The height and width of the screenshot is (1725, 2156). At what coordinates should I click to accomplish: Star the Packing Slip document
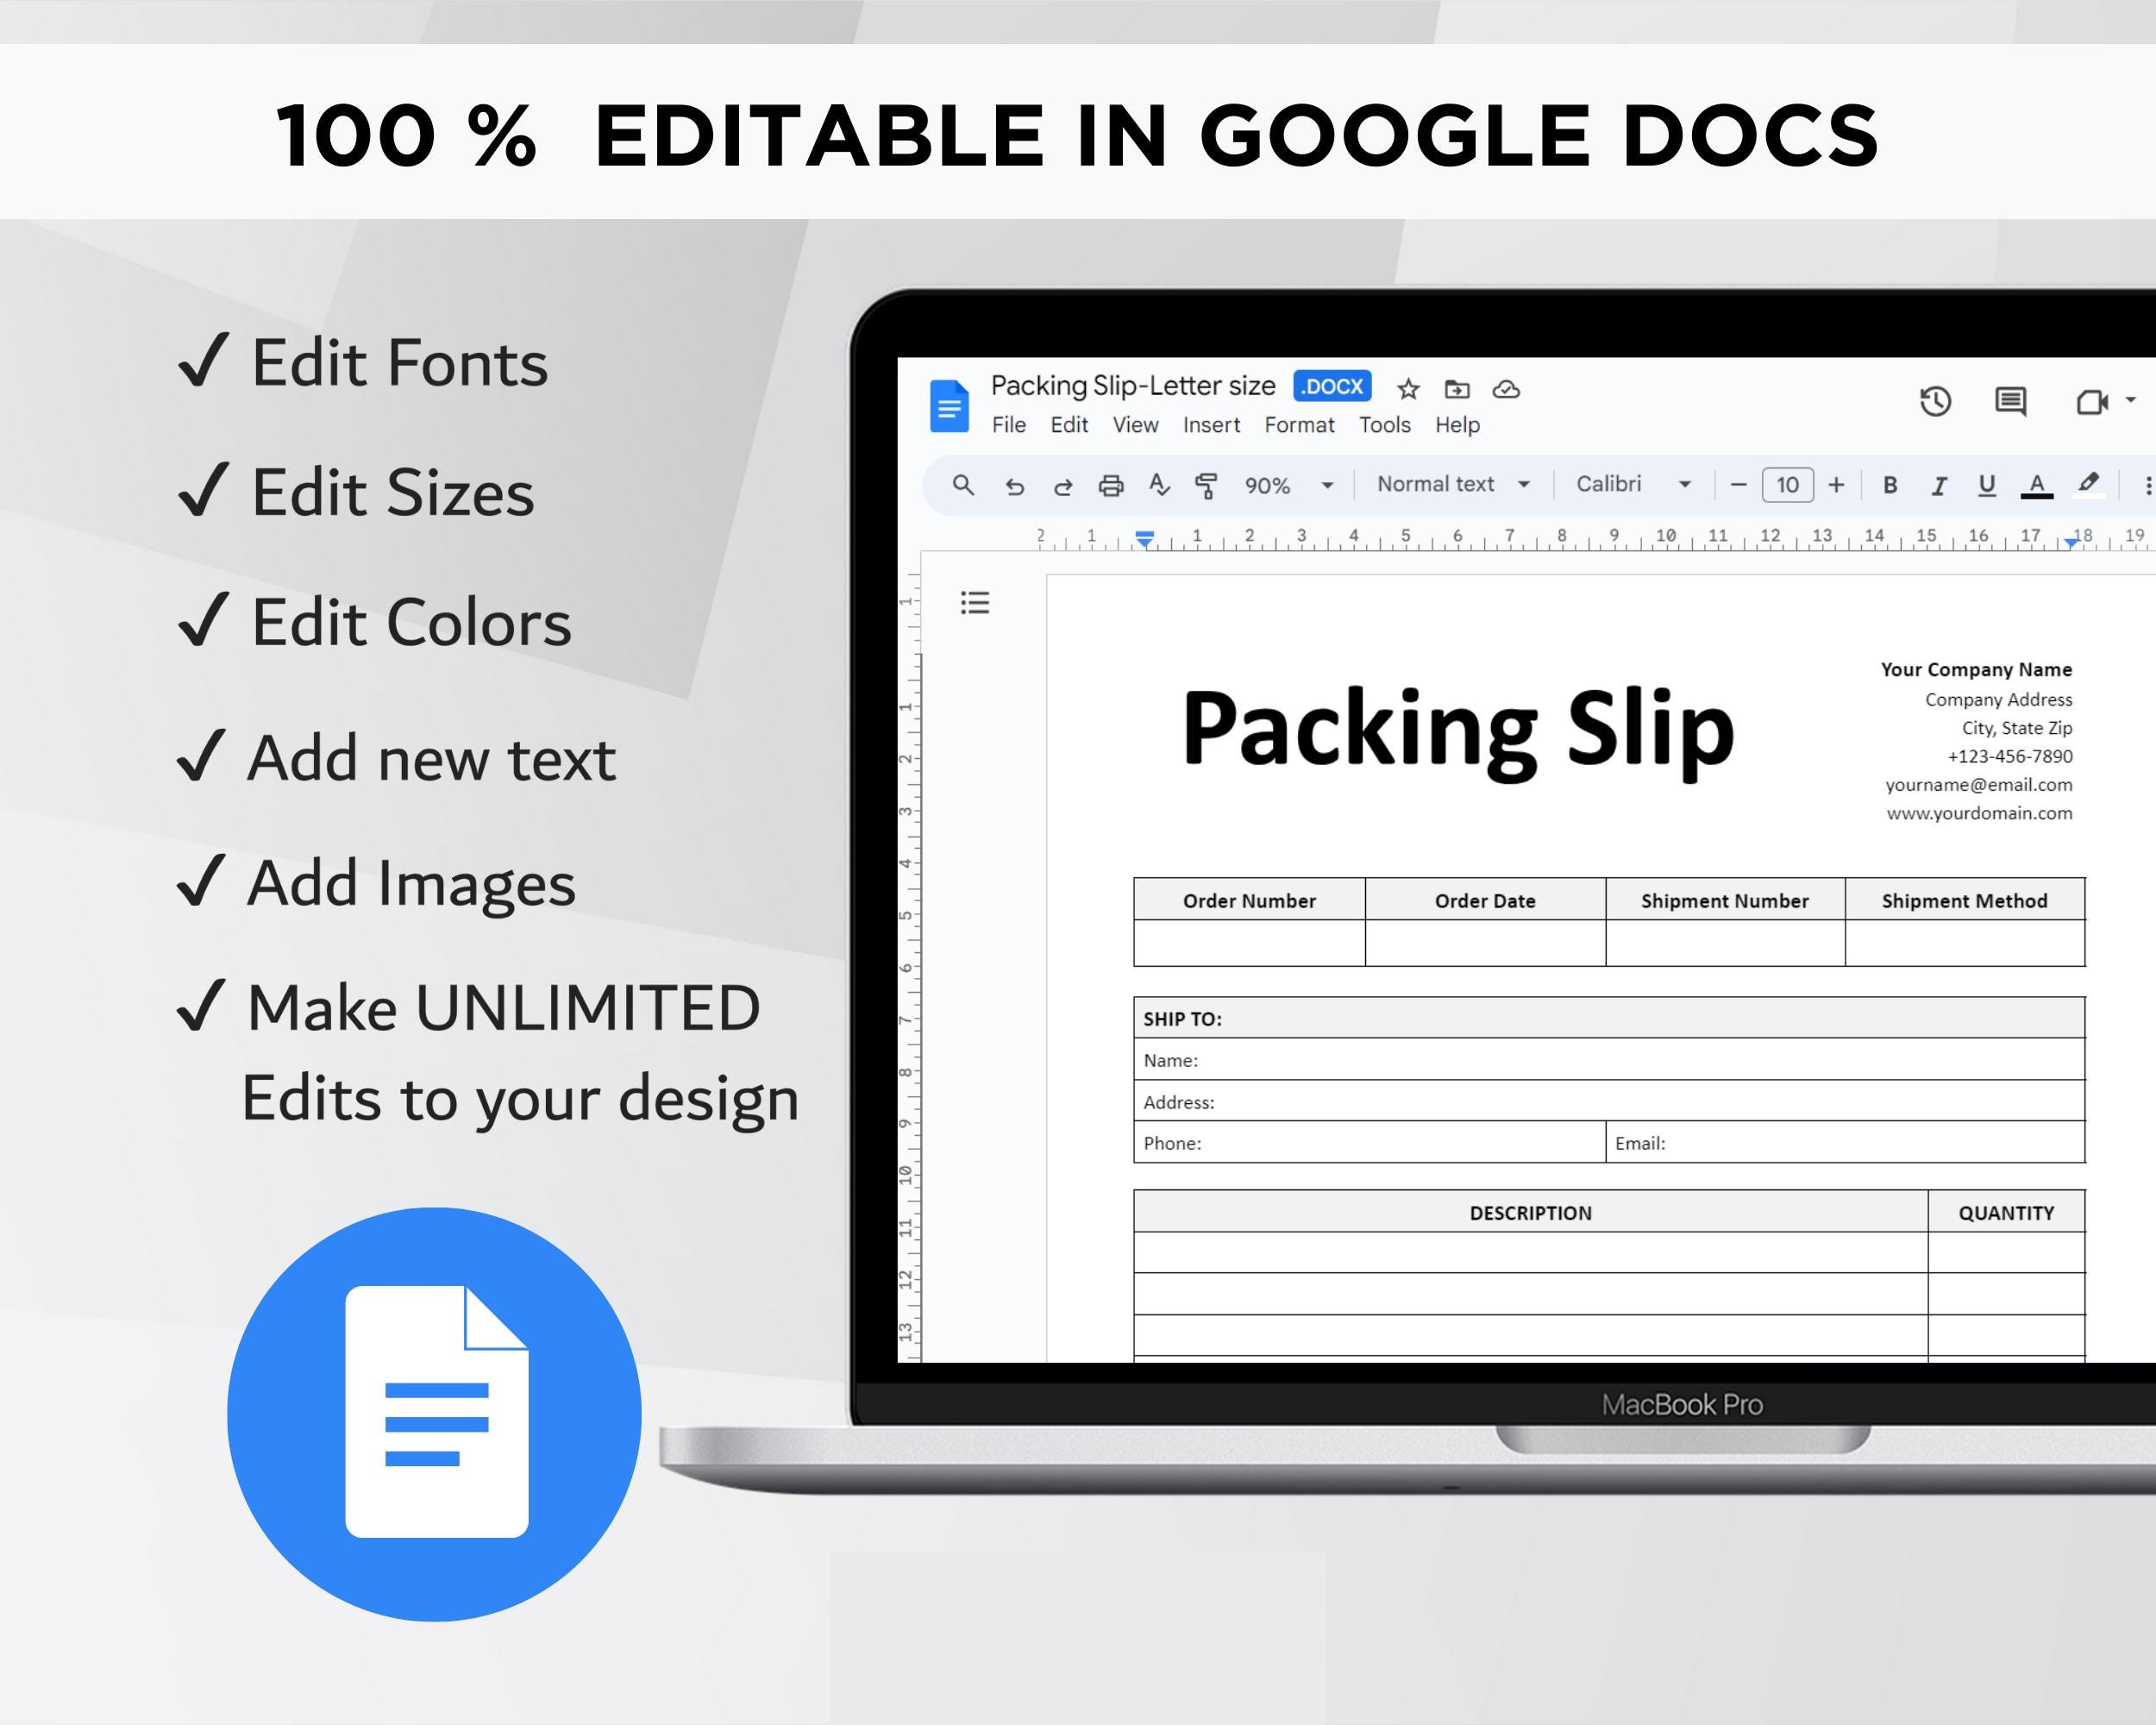coord(1407,389)
